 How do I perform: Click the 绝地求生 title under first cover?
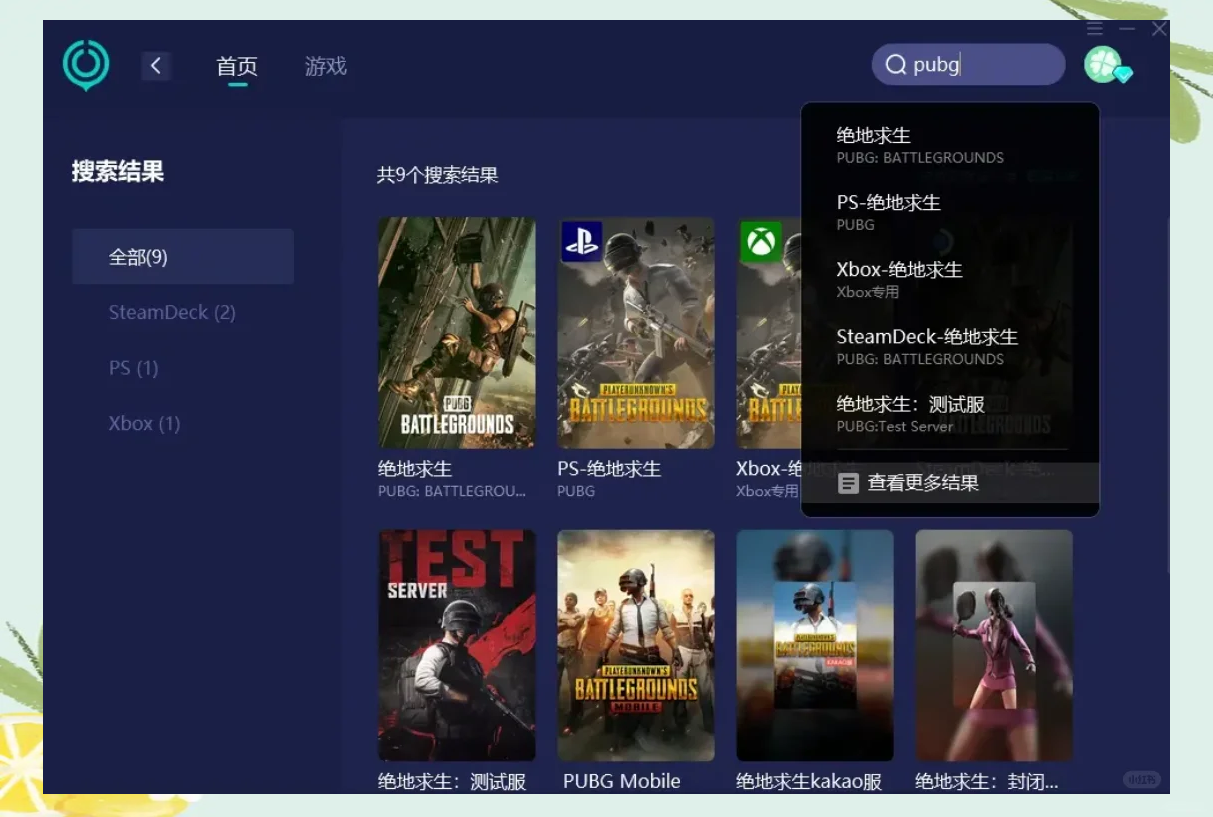[x=415, y=469]
